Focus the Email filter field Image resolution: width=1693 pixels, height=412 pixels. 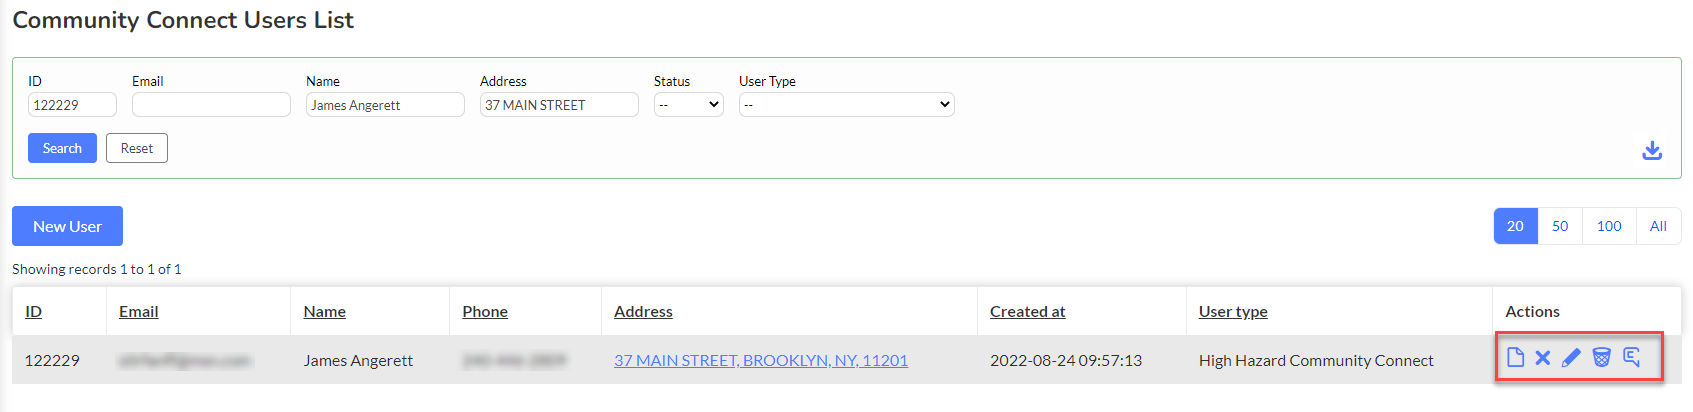(211, 105)
